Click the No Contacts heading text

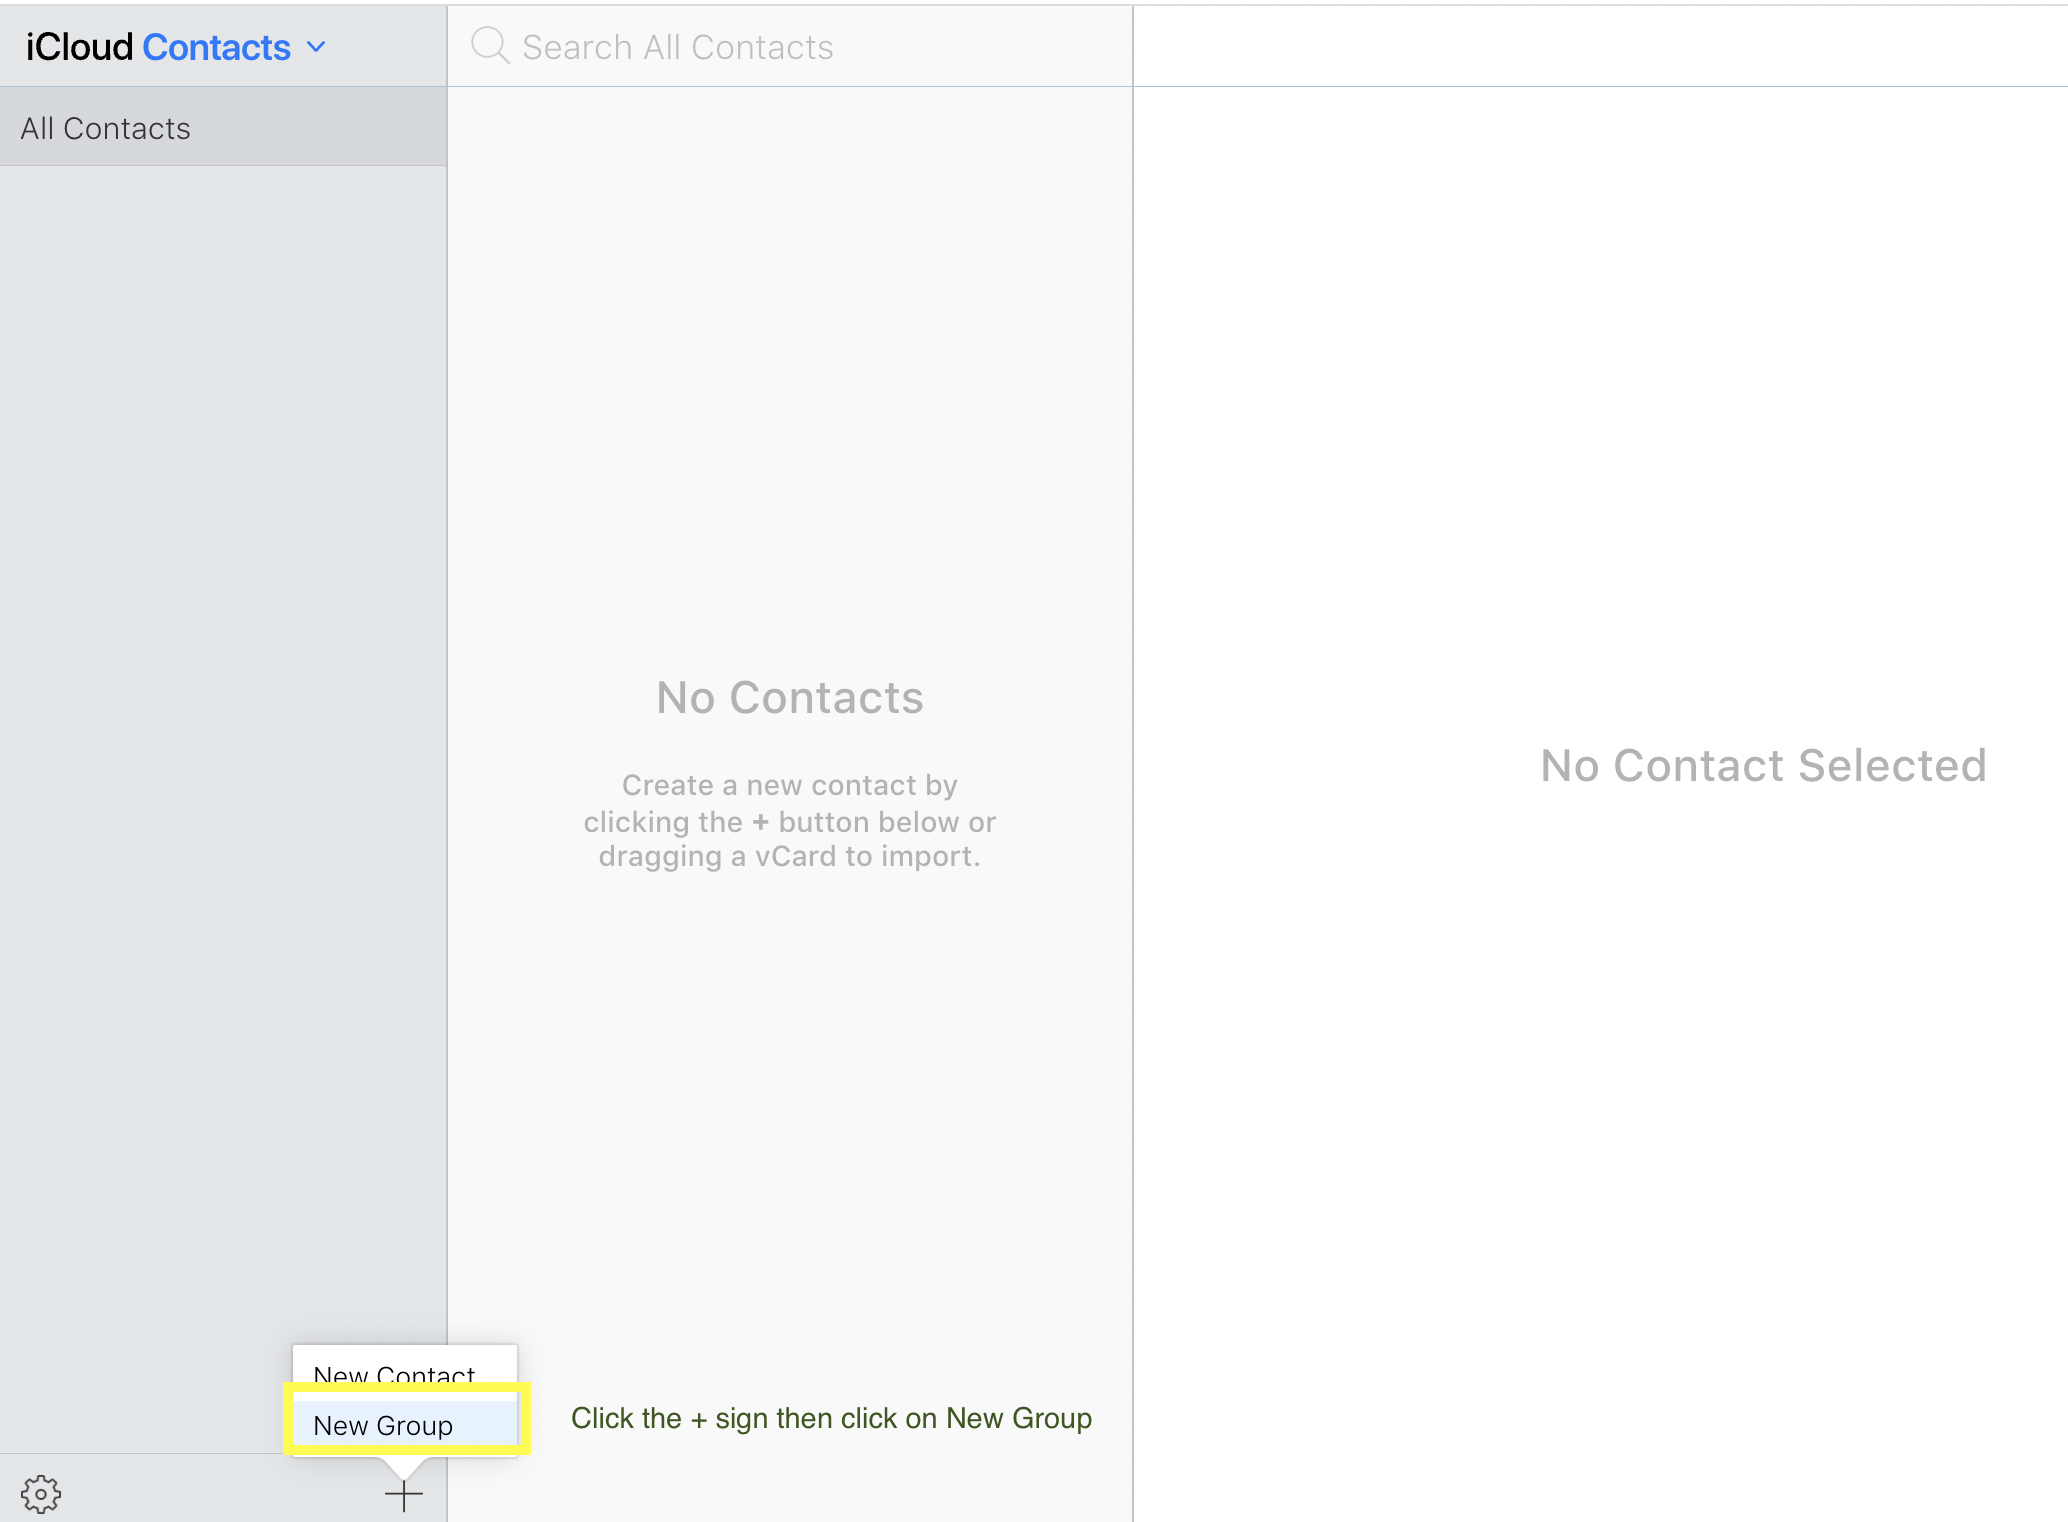790,697
